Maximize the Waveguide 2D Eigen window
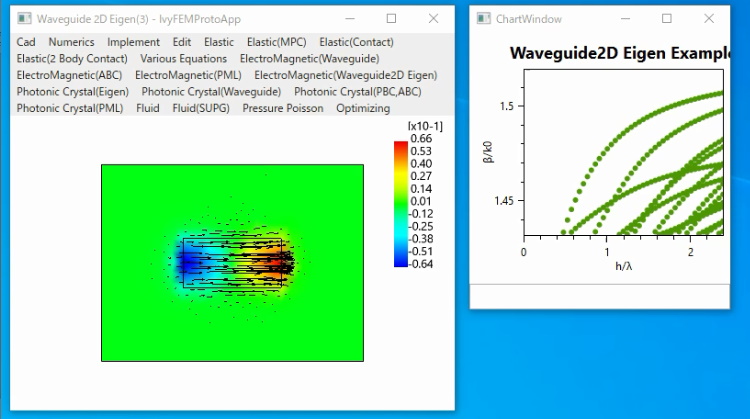 [391, 19]
